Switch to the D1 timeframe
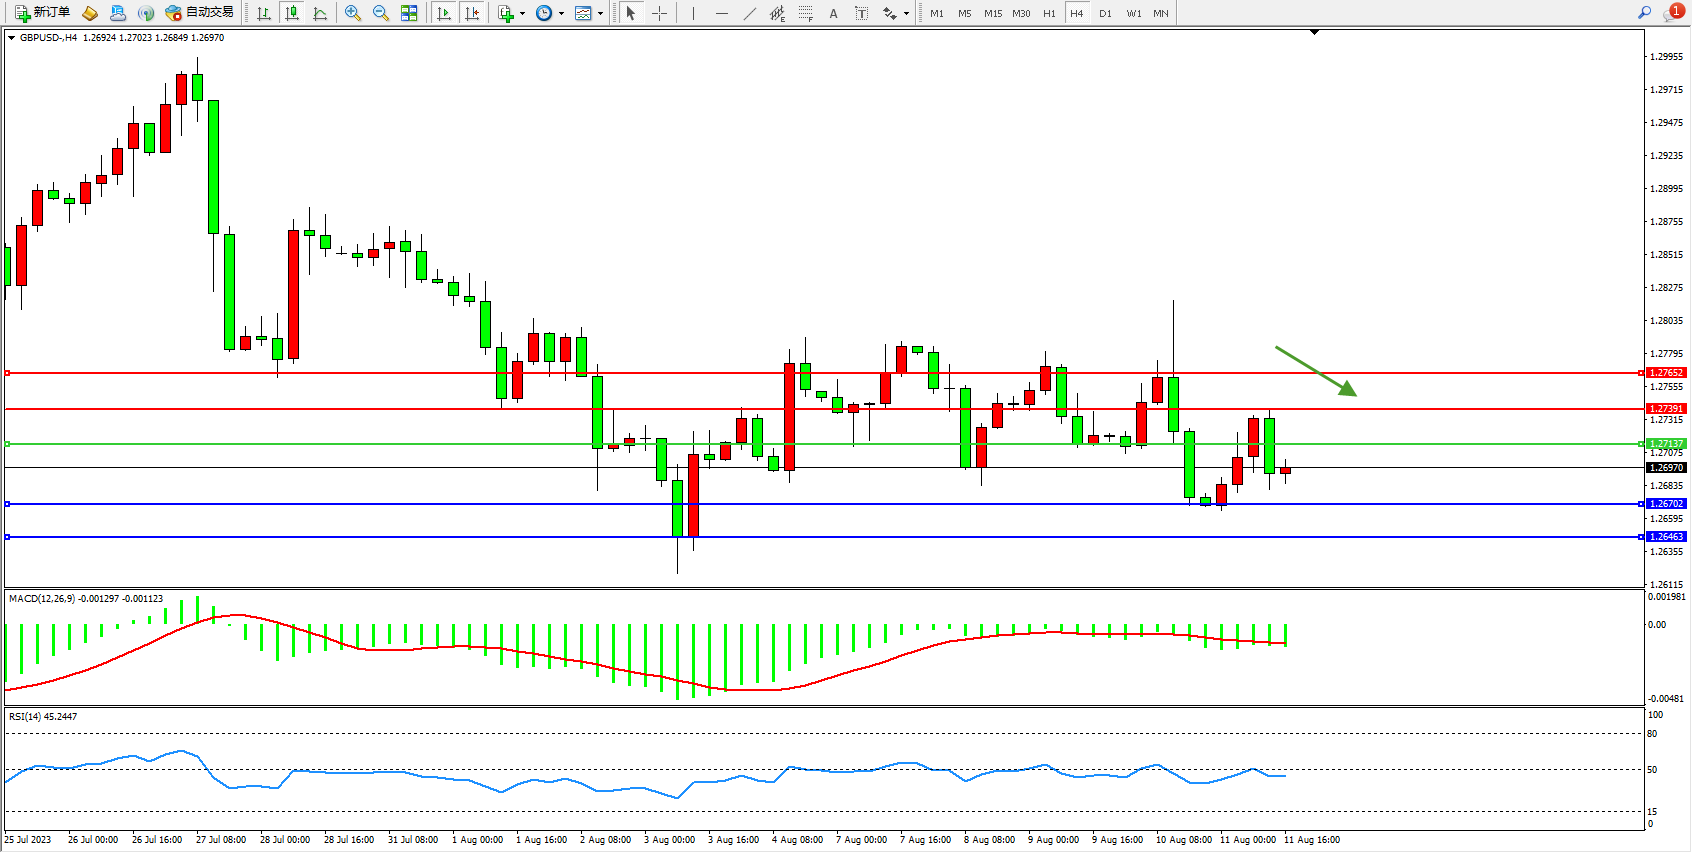The image size is (1692, 853). pyautogui.click(x=1105, y=13)
